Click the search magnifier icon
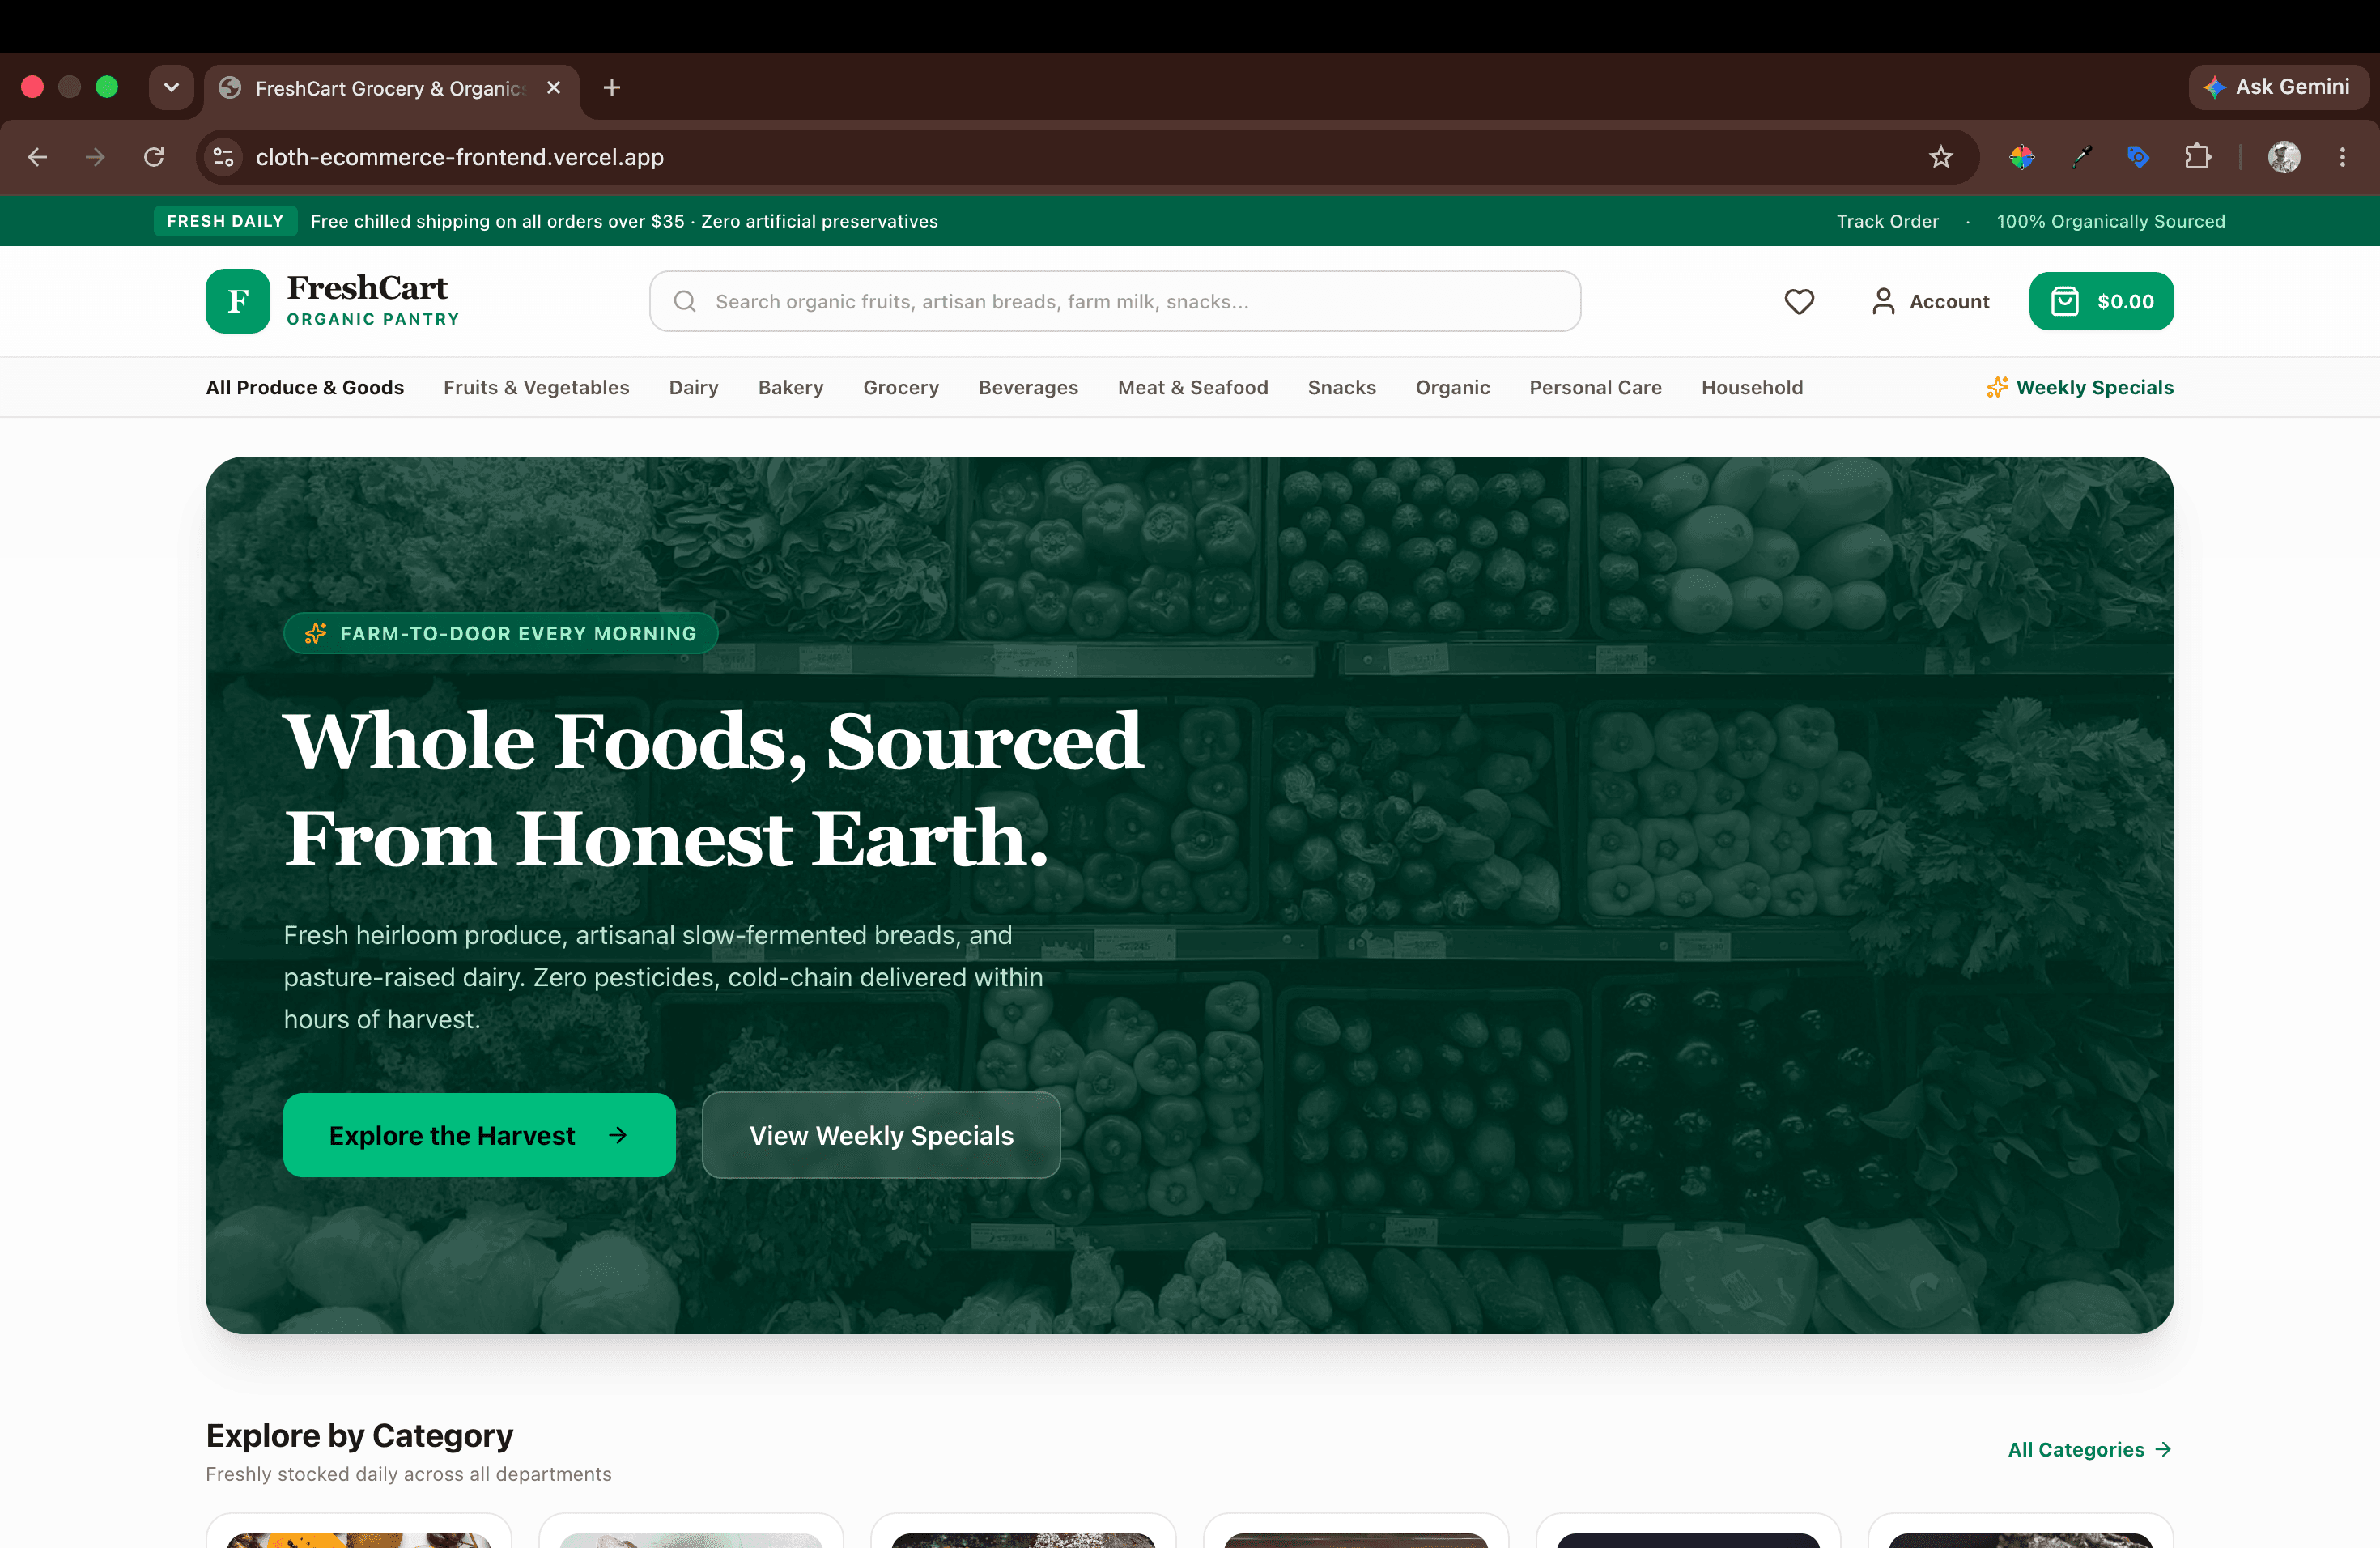Viewport: 2380px width, 1548px height. pos(685,301)
